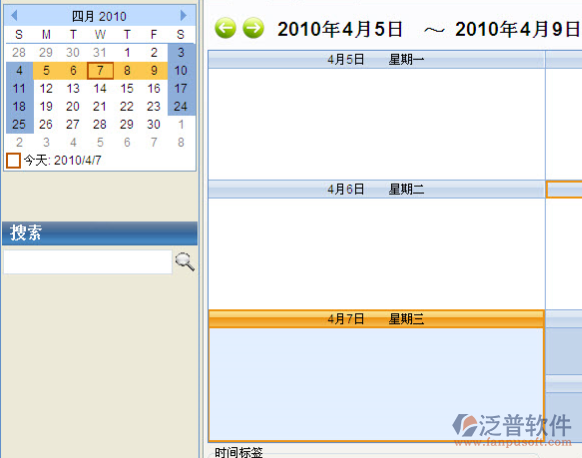
Task: Go to the next week with green forward arrow
Action: click(x=254, y=28)
